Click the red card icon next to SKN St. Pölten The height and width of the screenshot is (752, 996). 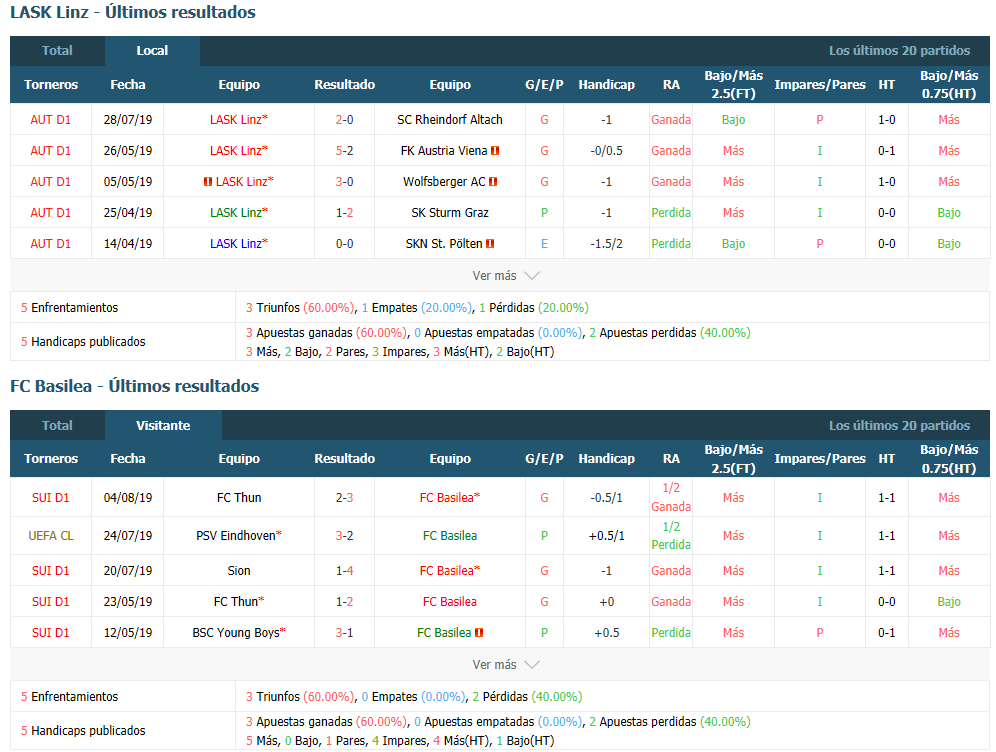(490, 244)
